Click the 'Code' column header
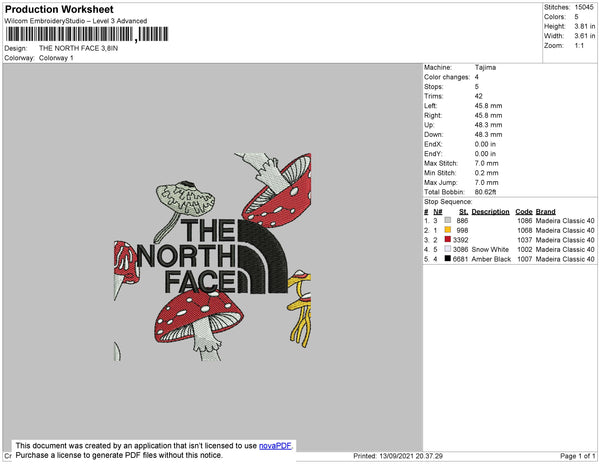600x464 pixels. [x=524, y=212]
